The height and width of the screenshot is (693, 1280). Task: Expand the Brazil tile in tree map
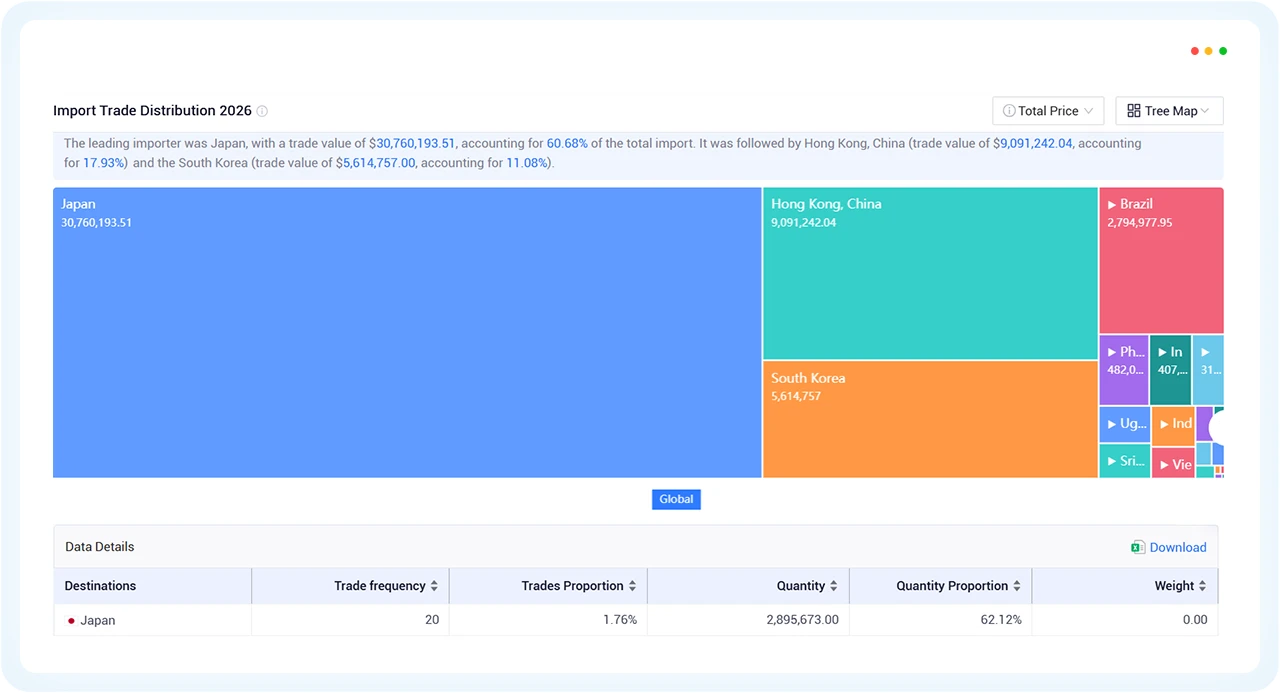1161,260
